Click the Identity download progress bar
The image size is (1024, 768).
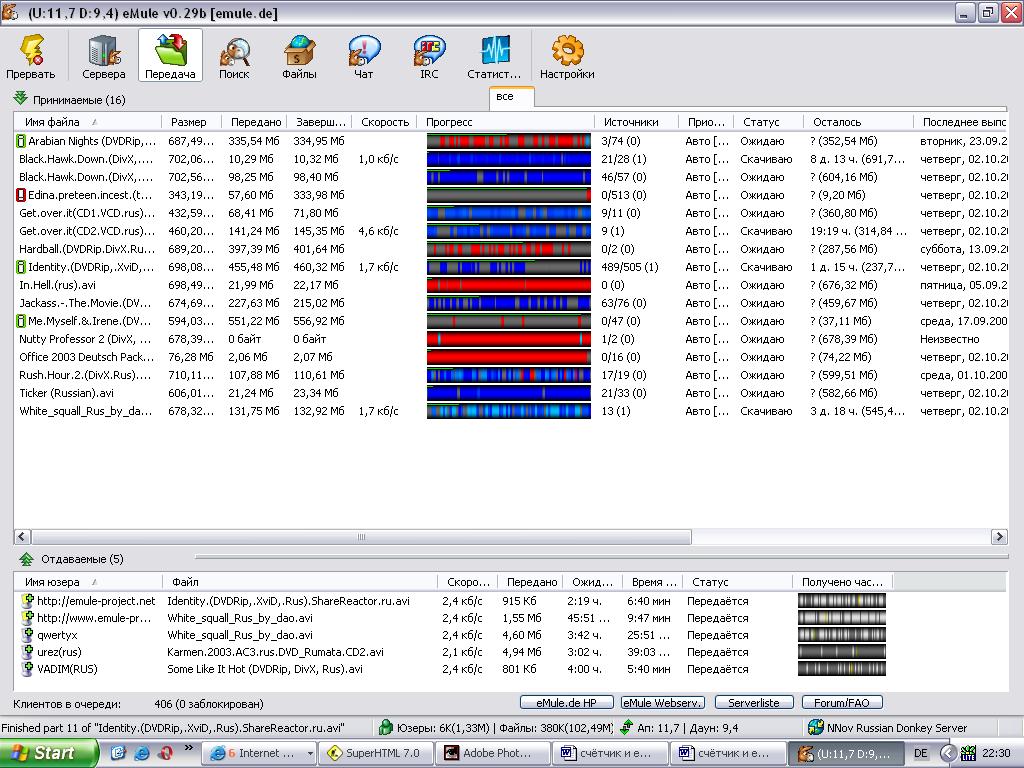point(509,267)
